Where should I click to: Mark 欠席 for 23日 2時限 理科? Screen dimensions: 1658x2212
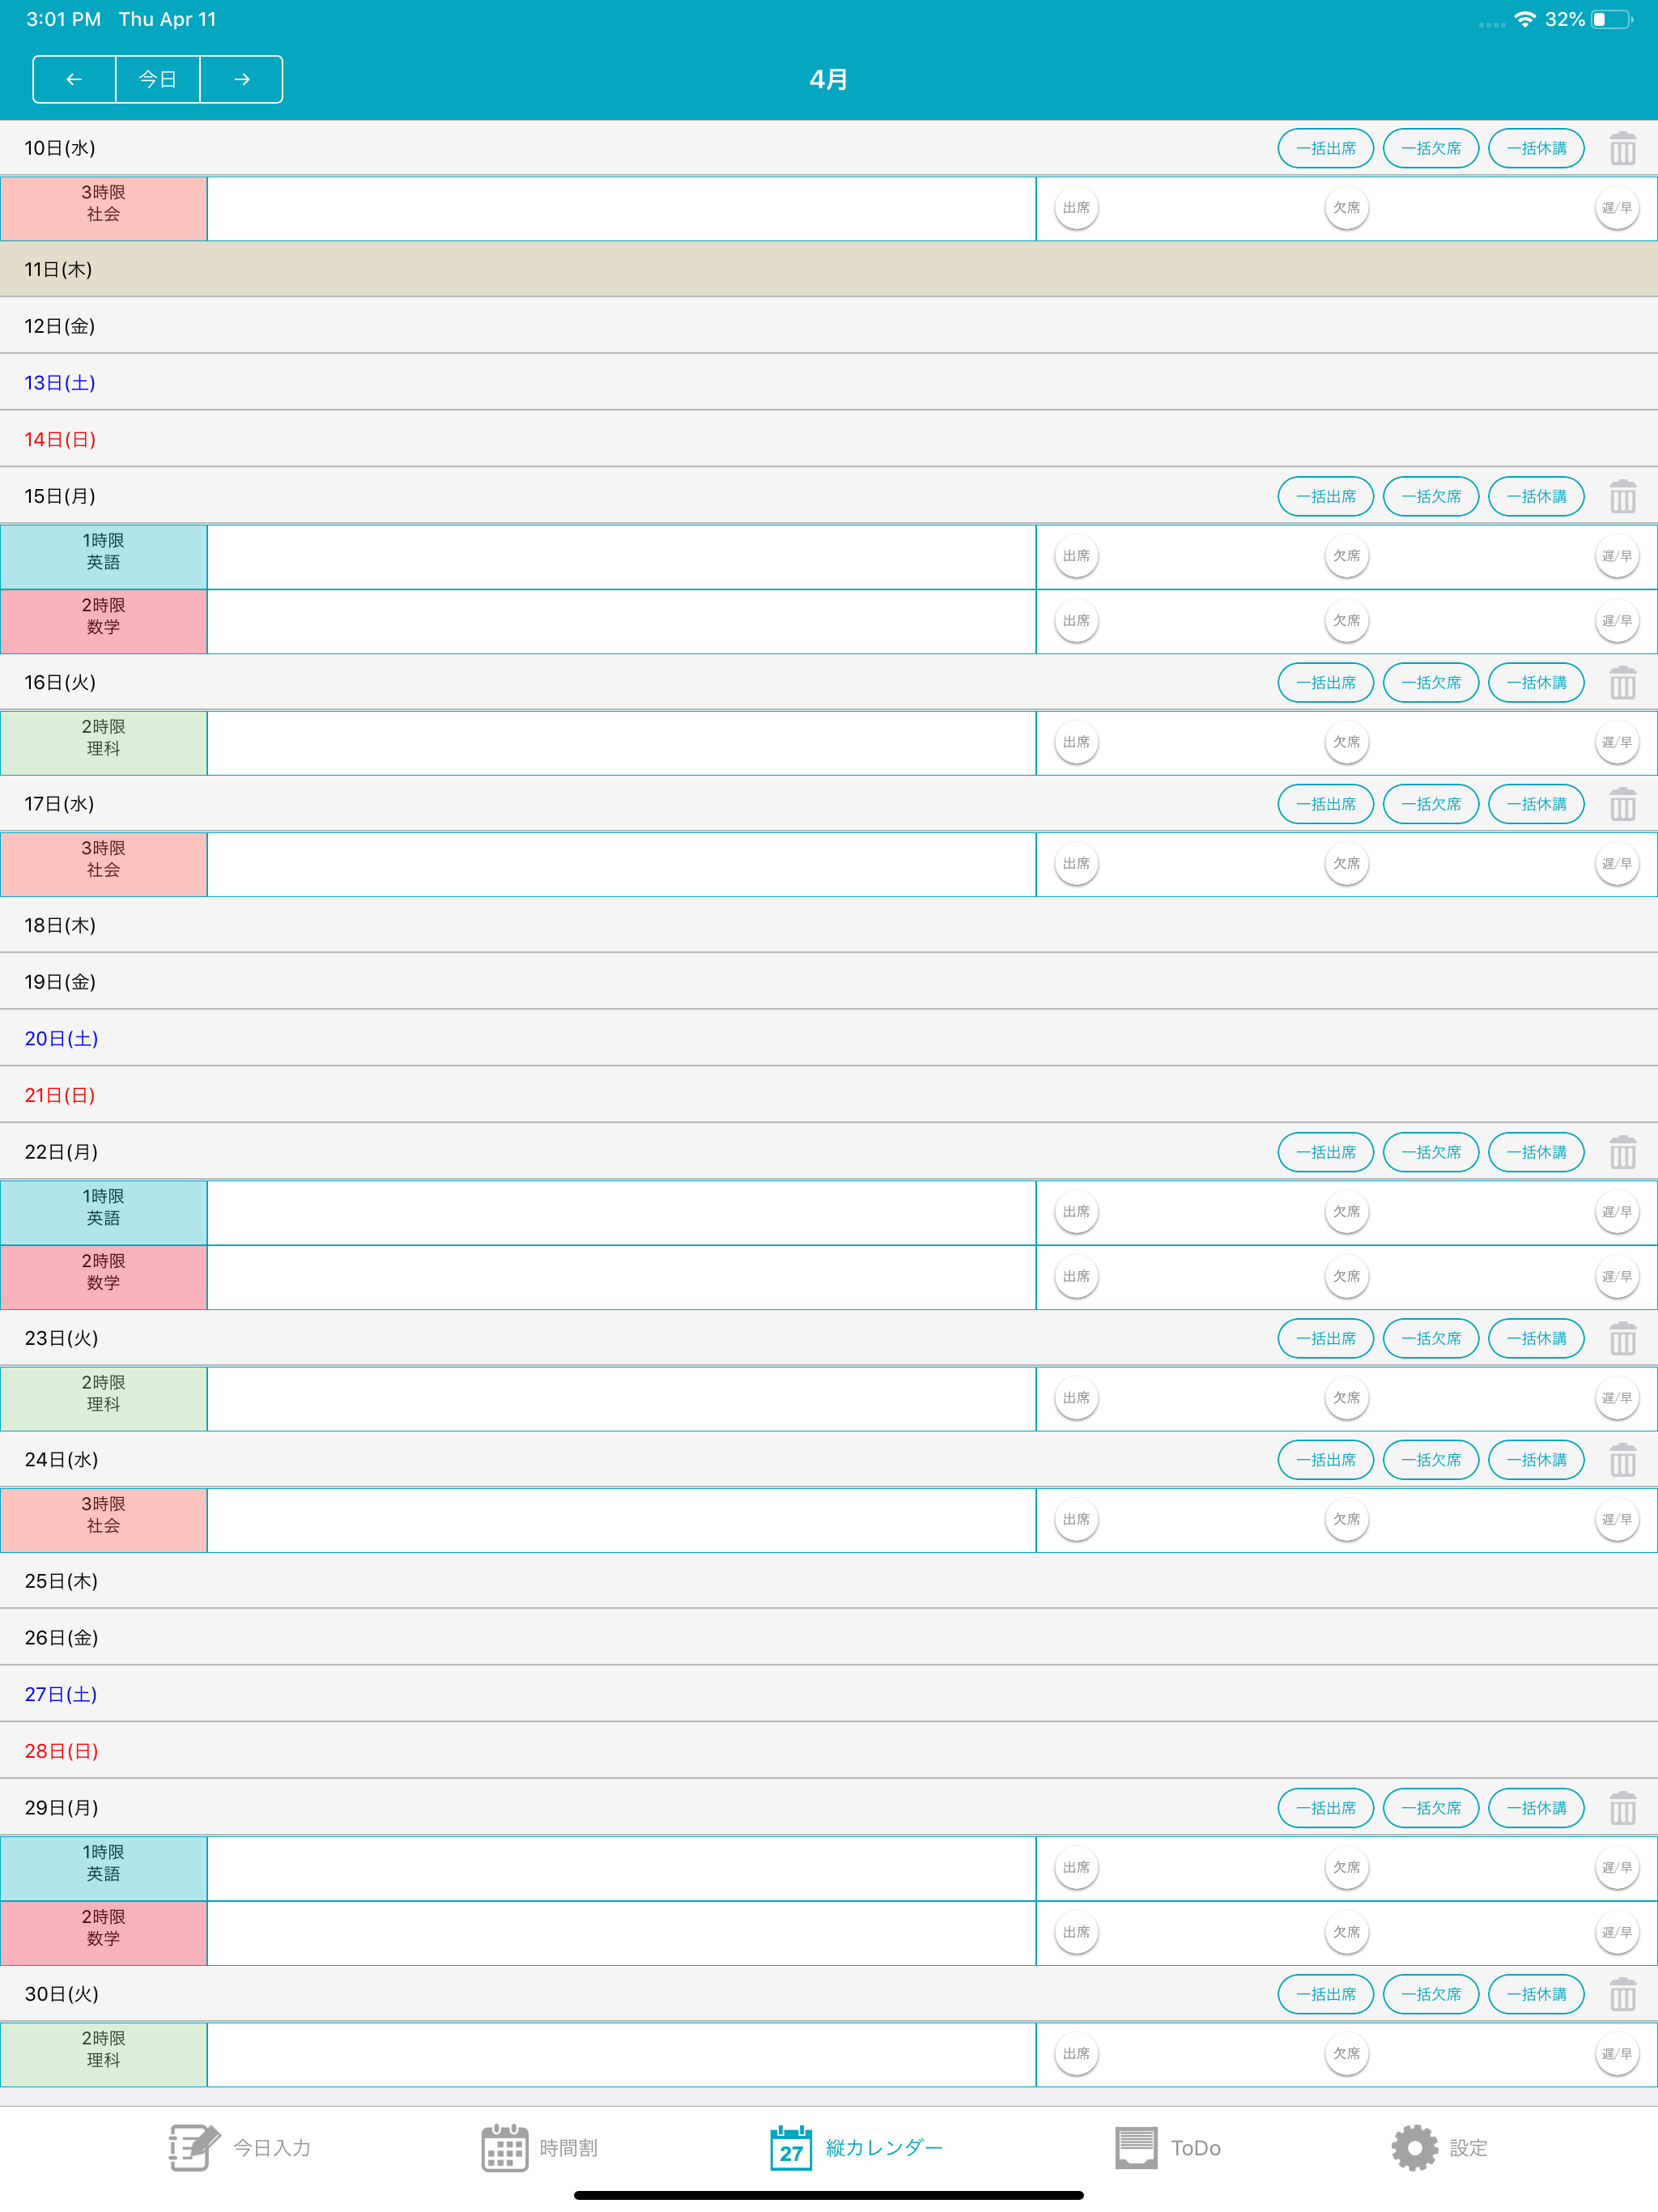1347,1398
